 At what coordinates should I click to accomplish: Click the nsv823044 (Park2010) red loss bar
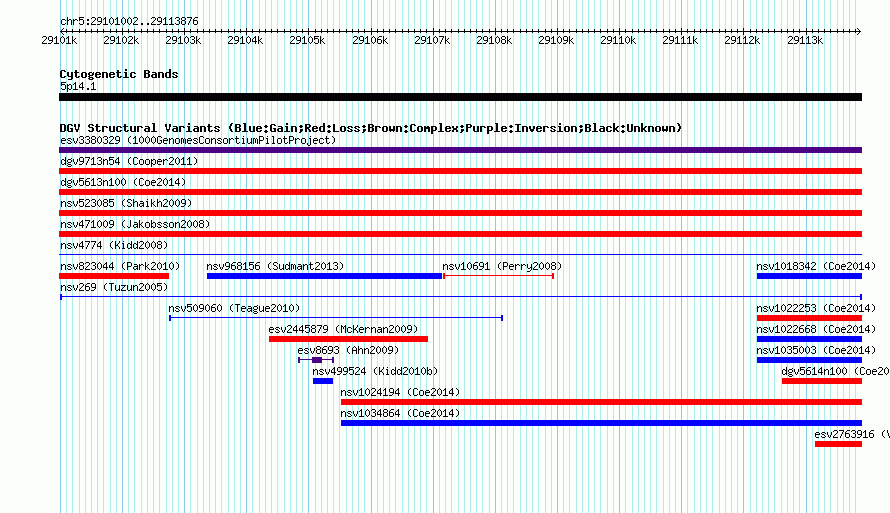(114, 276)
